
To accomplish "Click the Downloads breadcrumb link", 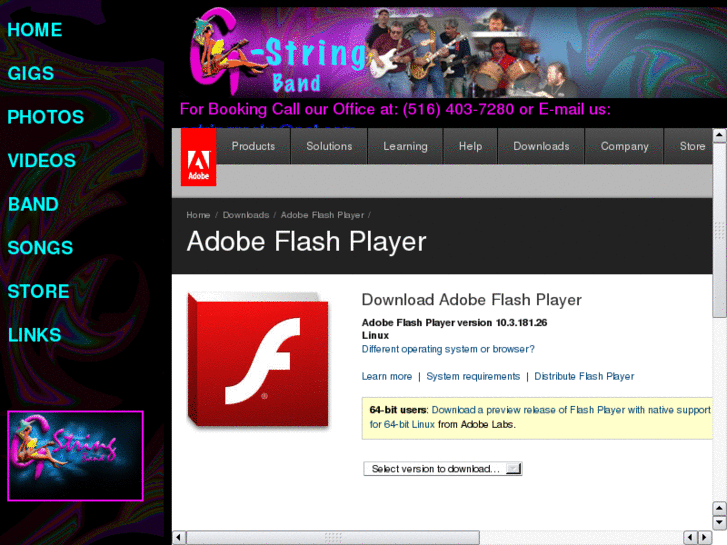I will pos(246,215).
